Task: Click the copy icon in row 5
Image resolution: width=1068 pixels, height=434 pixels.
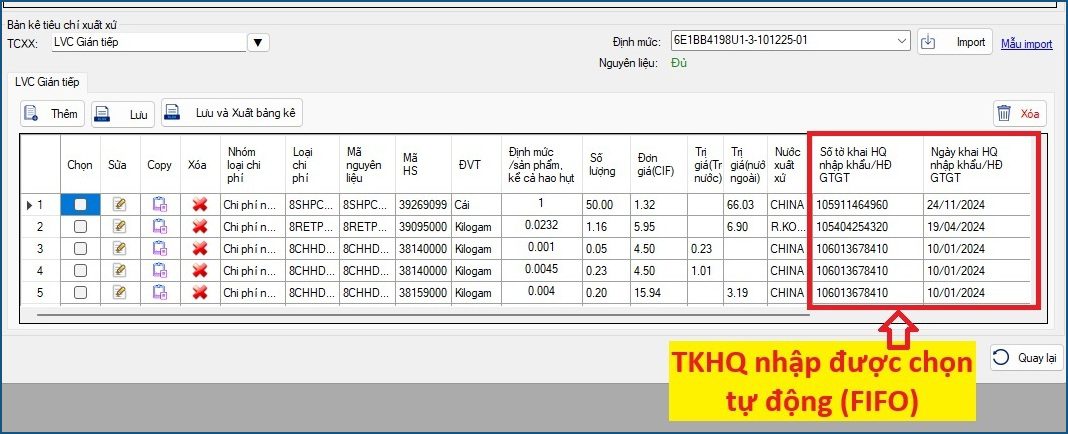Action: click(x=159, y=292)
